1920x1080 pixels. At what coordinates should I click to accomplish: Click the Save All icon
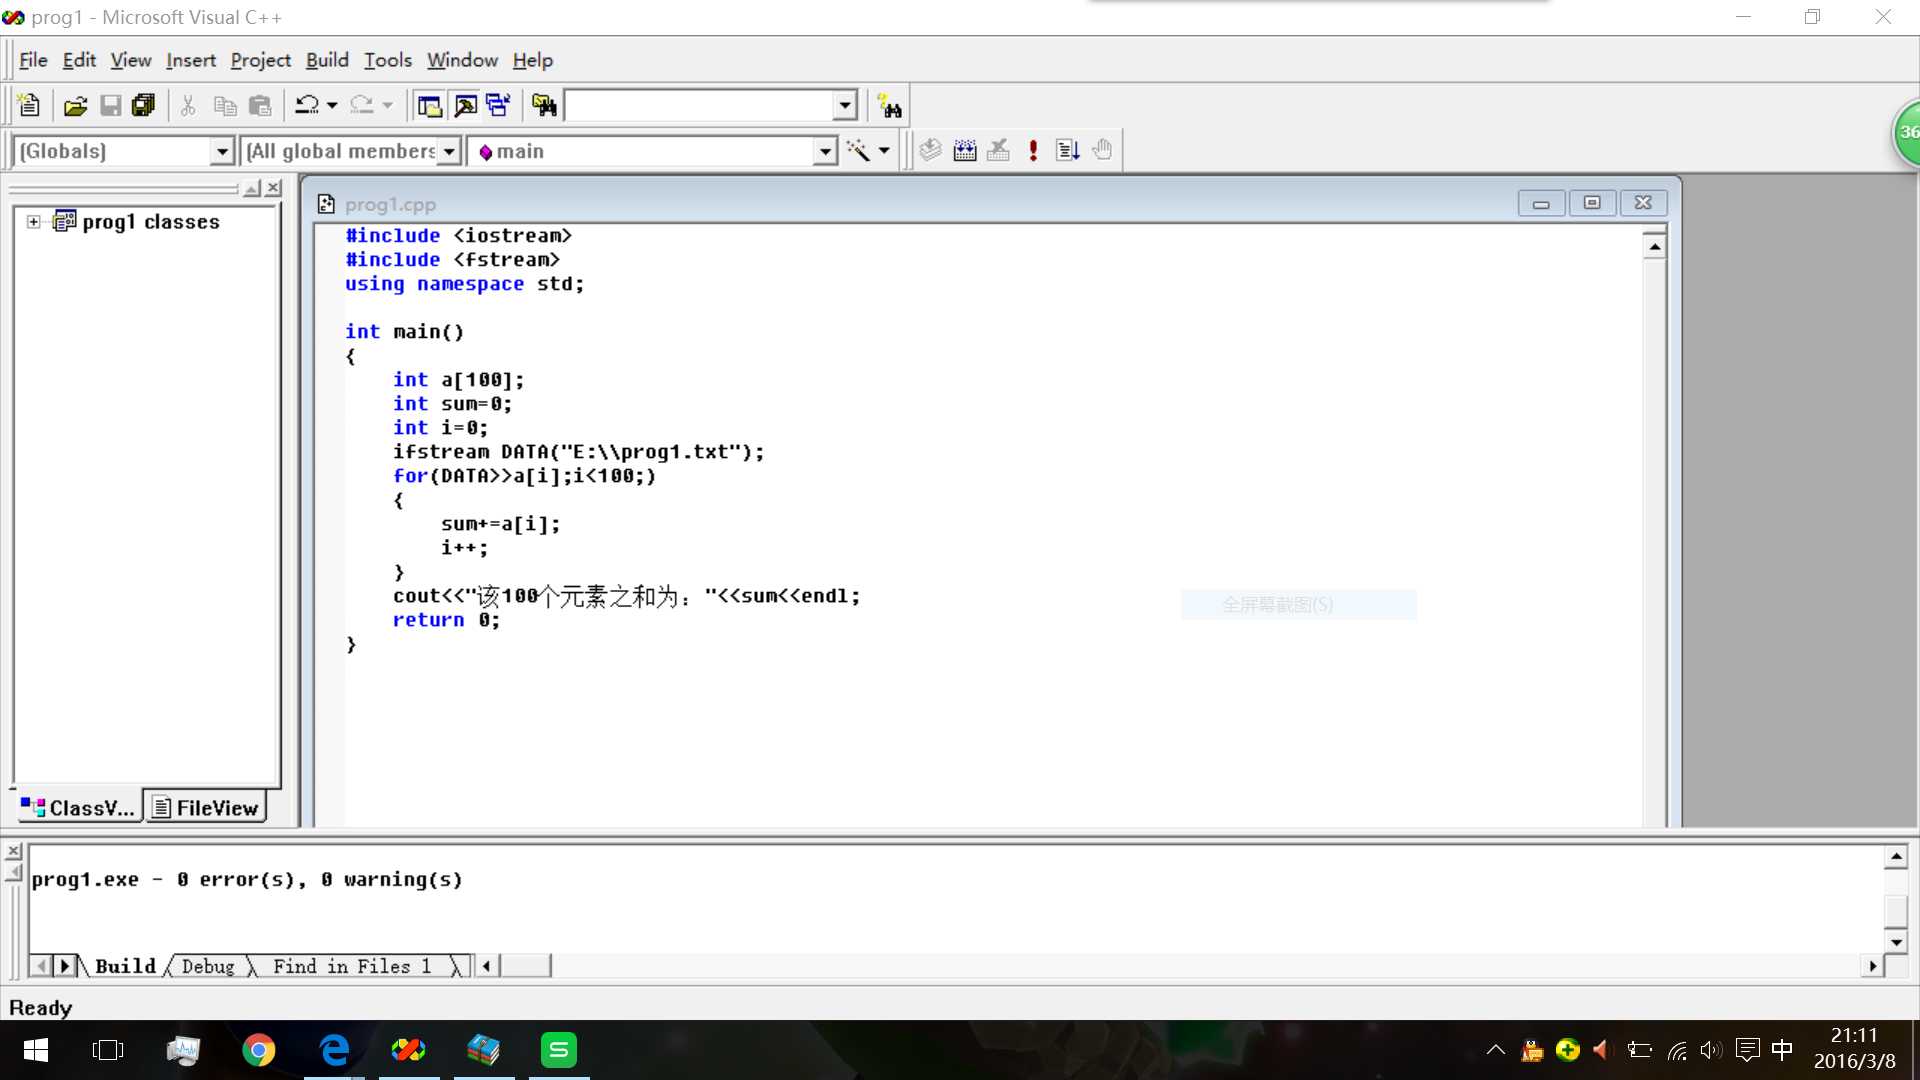coord(144,105)
